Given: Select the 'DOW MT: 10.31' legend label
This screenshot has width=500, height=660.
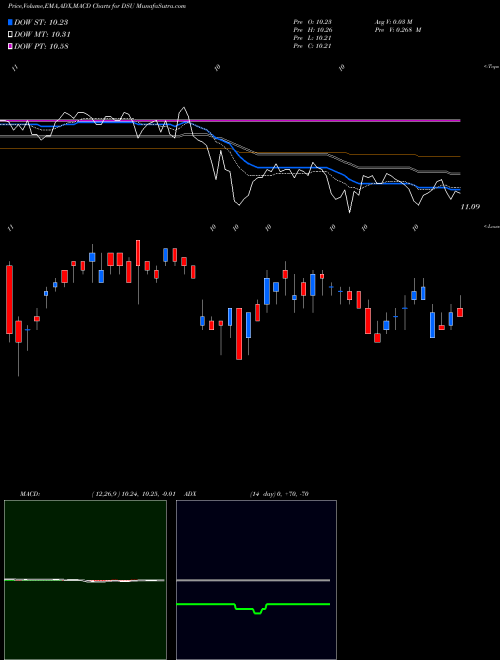Looking at the screenshot, I should (x=43, y=35).
